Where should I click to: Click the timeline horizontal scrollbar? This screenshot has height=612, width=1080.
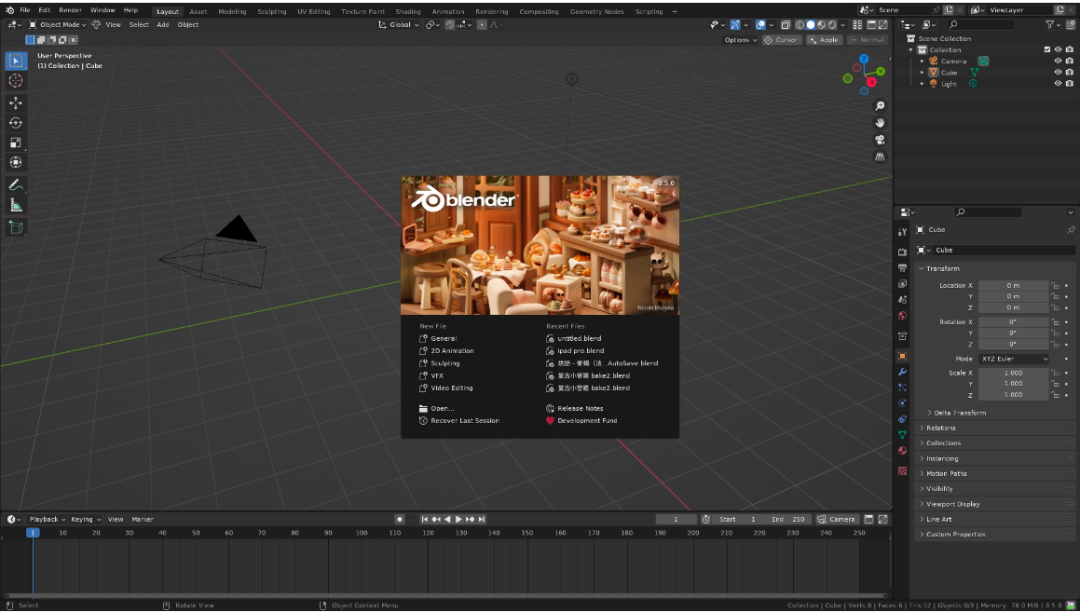pos(446,595)
